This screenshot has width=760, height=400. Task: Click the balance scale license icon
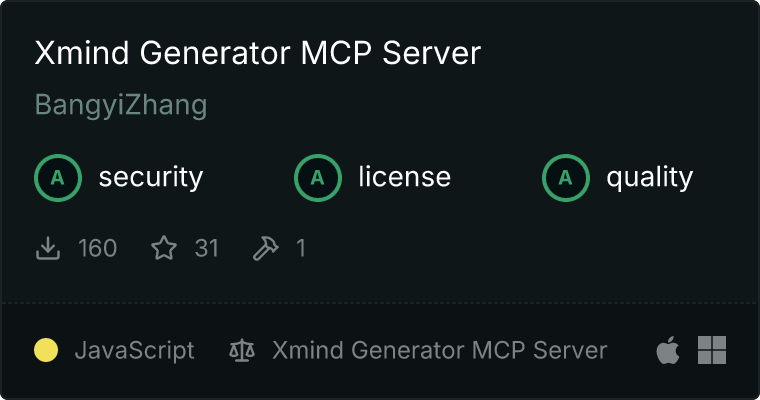coord(242,350)
